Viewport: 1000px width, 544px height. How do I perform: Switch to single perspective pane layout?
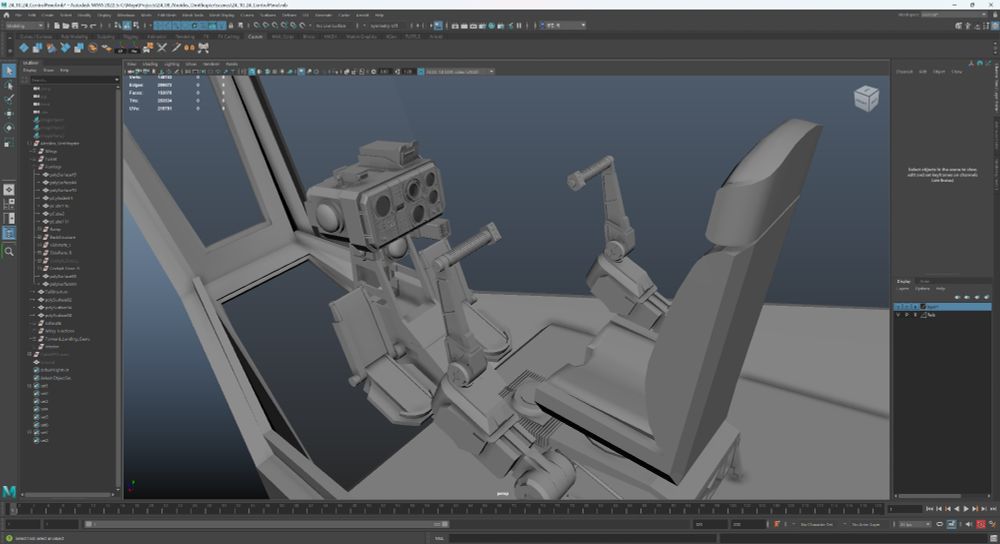[9, 189]
